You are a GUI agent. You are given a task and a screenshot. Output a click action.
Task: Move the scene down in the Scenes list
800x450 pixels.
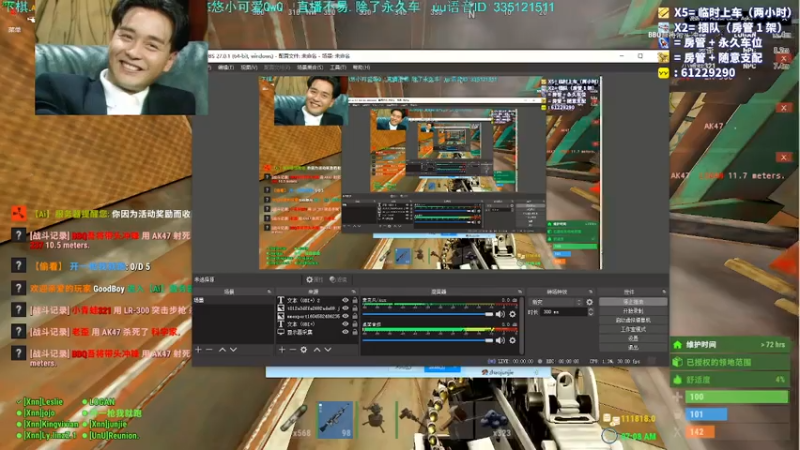(233, 349)
